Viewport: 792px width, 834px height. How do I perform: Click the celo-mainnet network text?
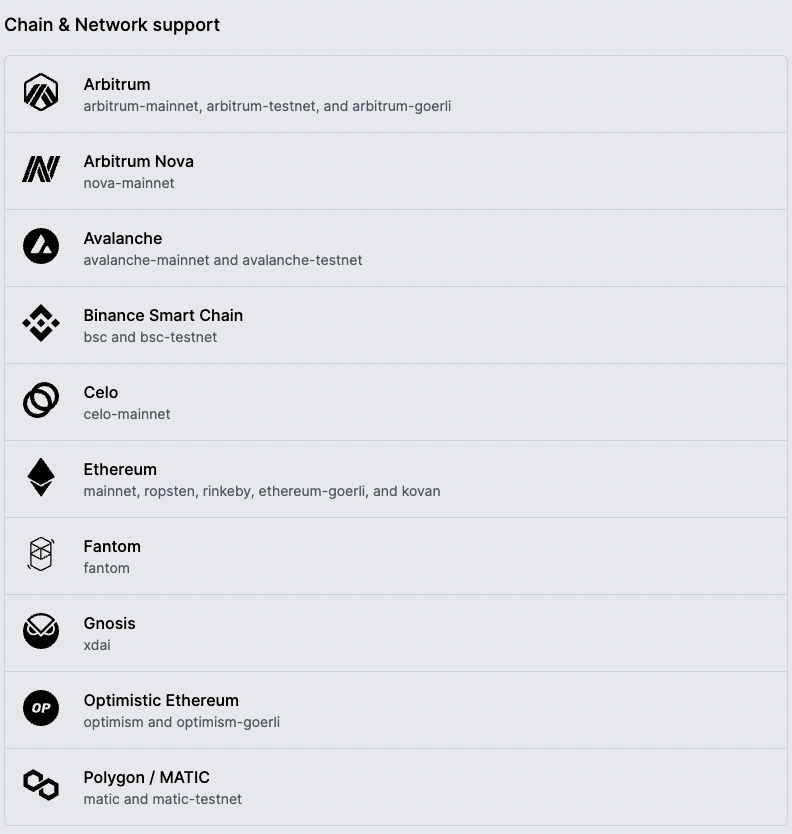point(127,414)
